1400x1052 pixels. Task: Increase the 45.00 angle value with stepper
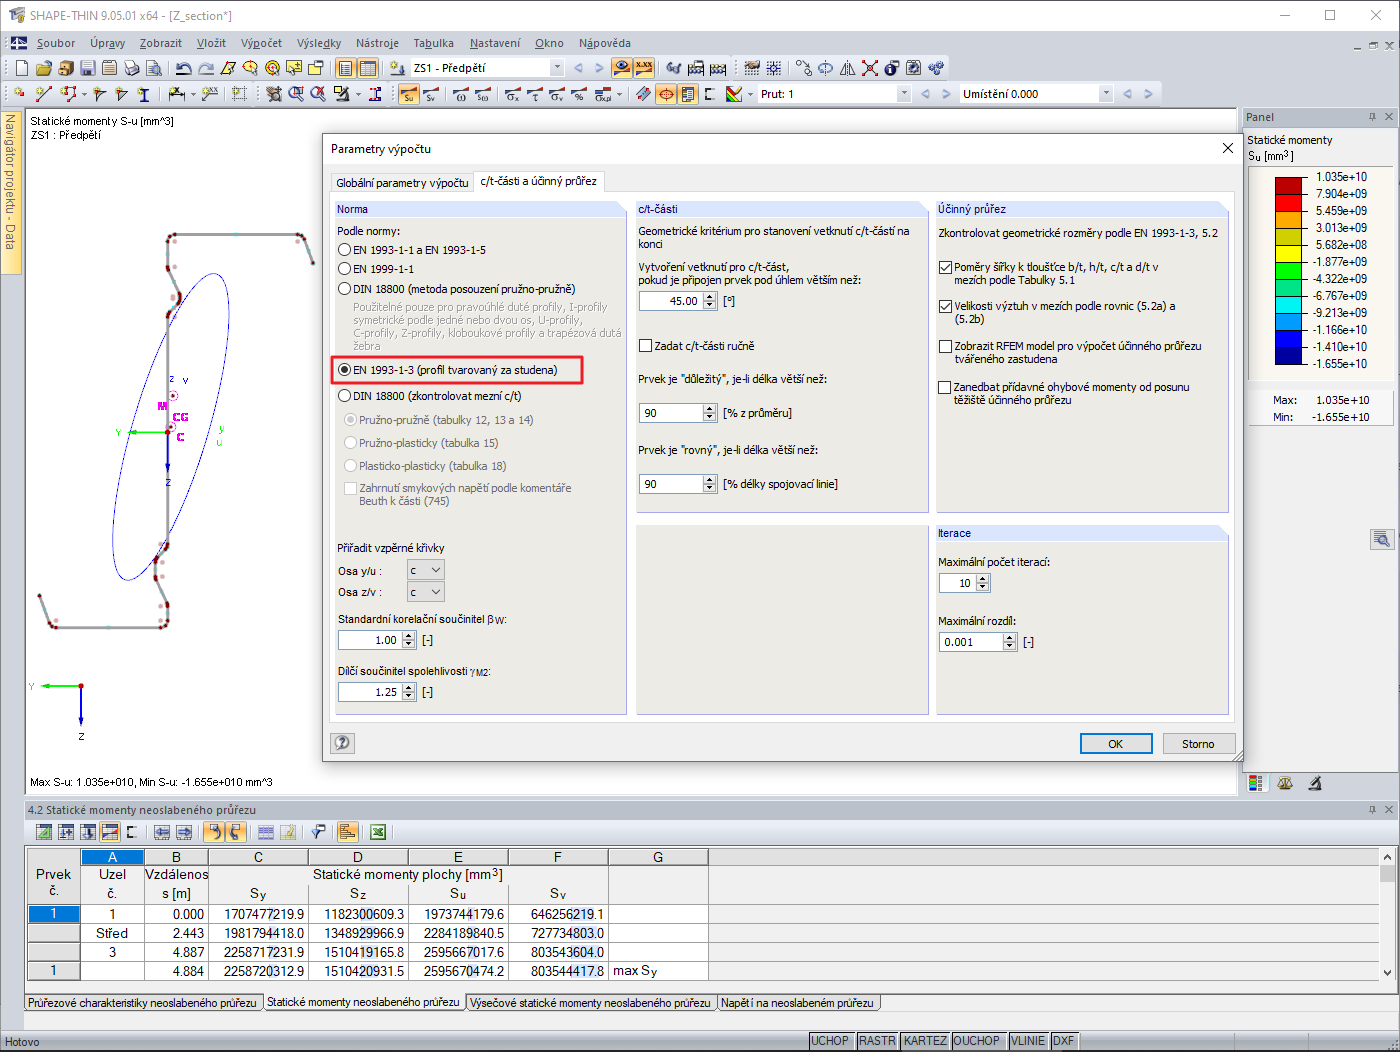point(710,297)
